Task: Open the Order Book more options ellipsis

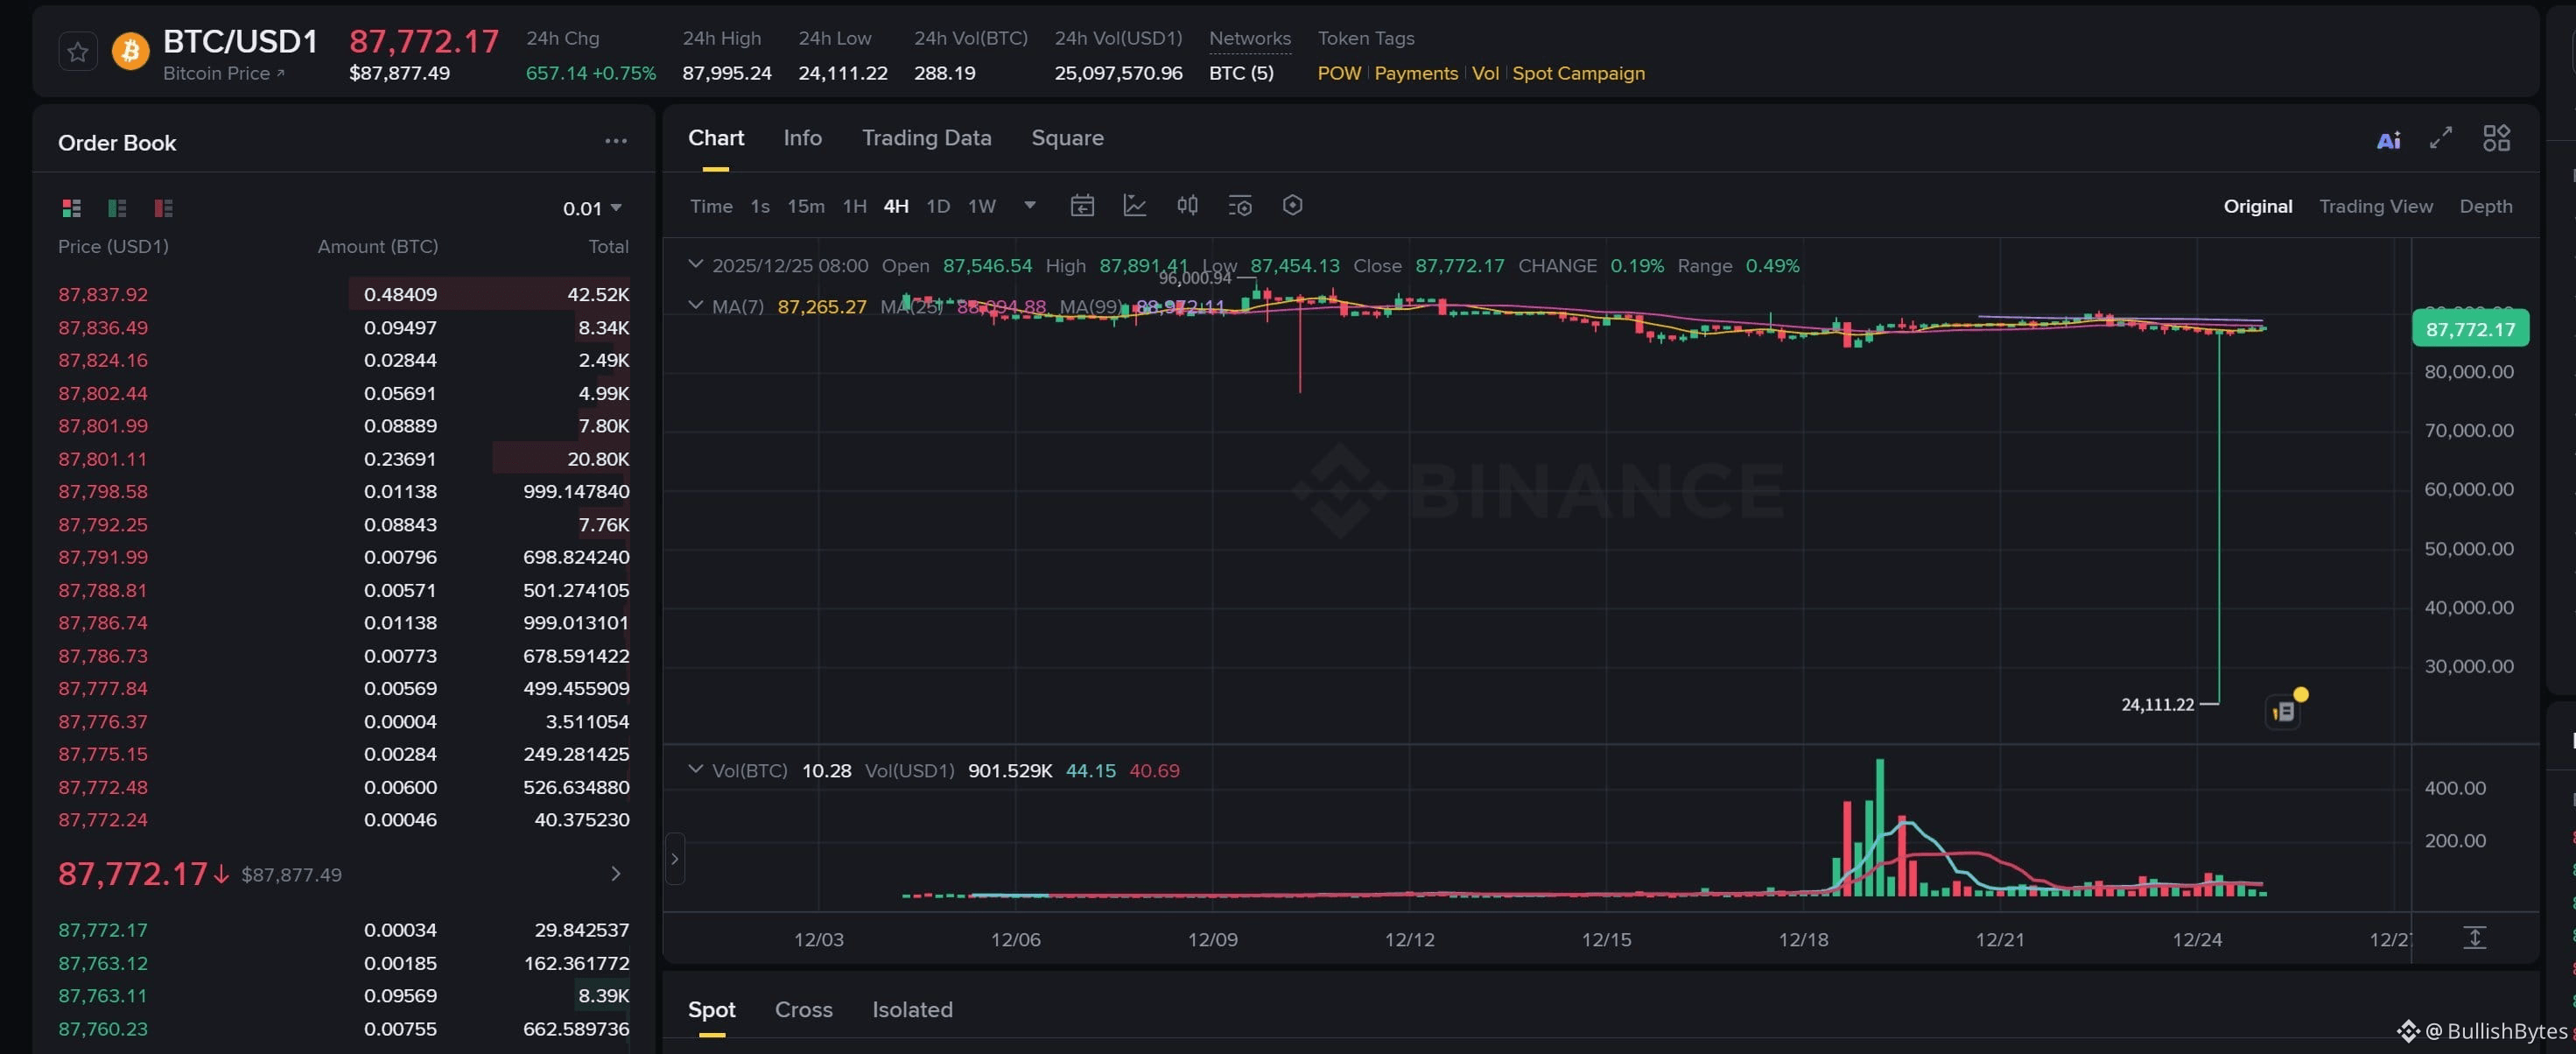Action: pyautogui.click(x=615, y=142)
